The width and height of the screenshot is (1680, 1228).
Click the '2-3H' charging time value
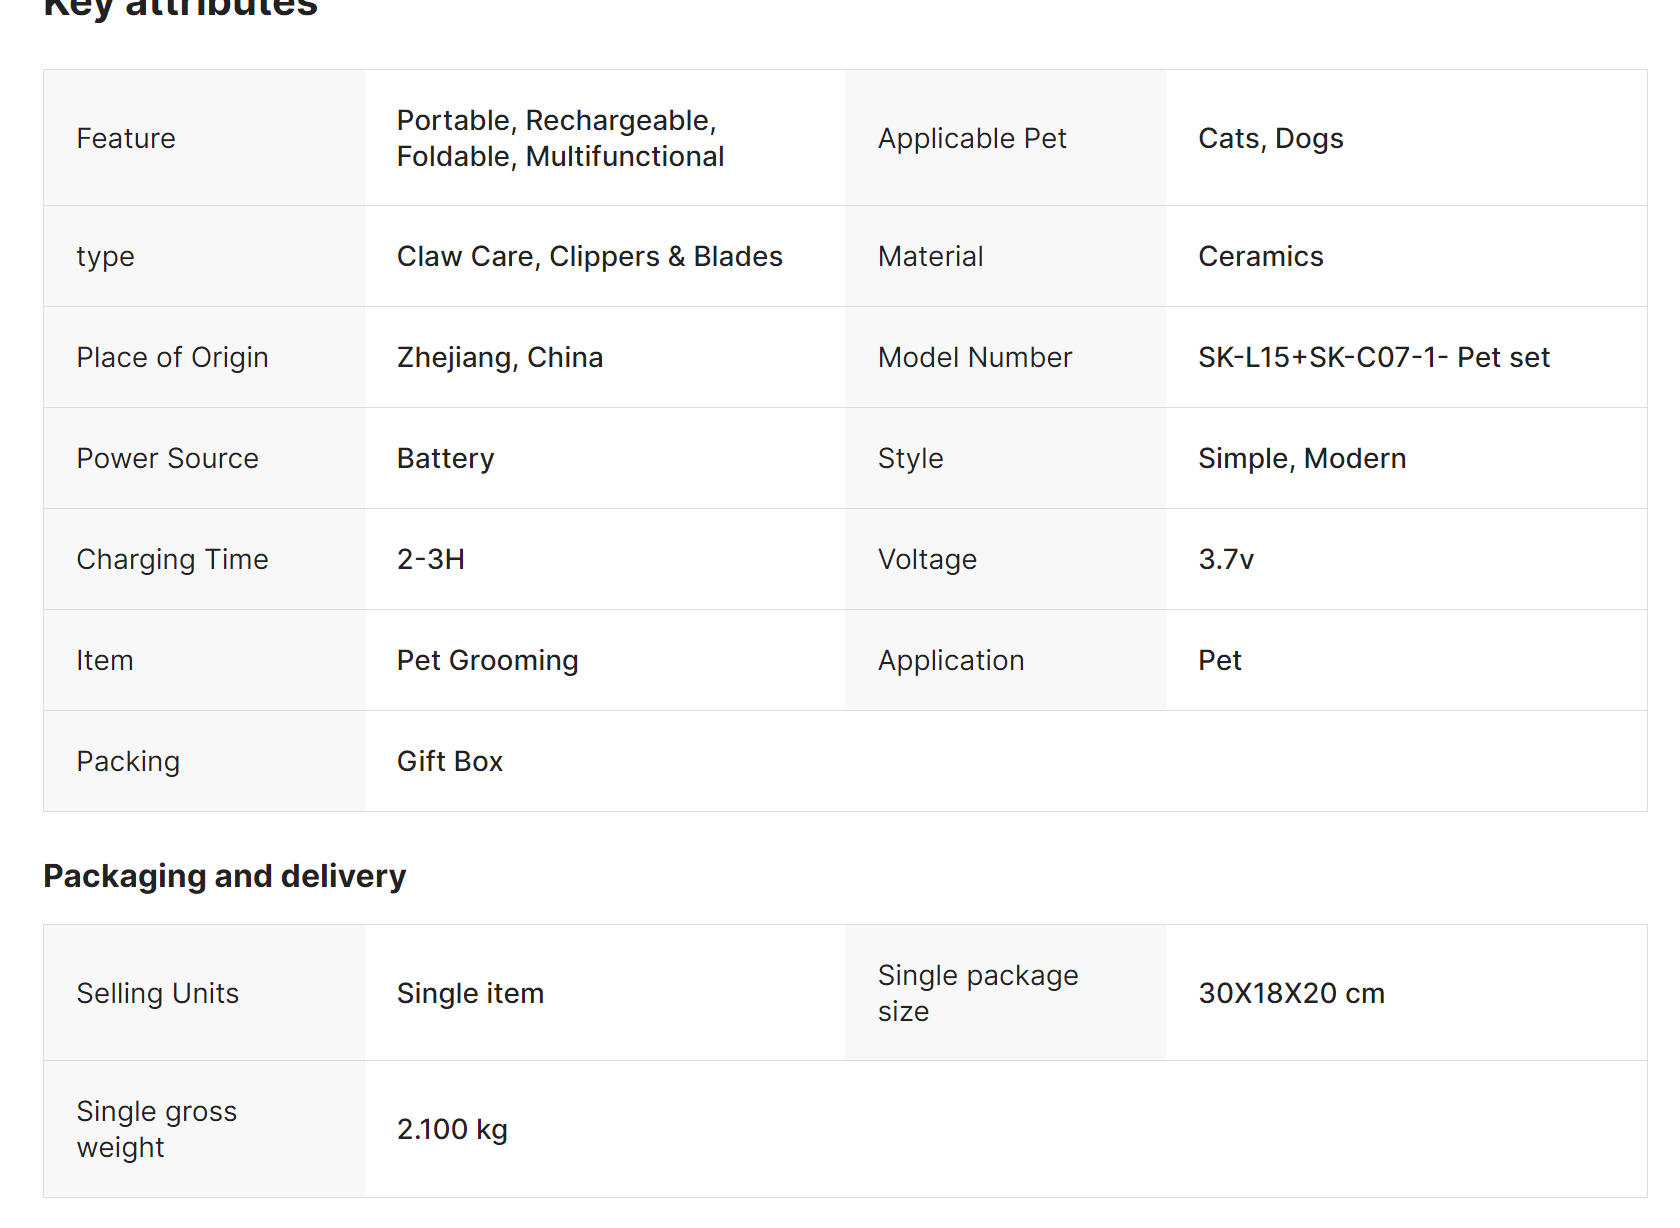430,559
